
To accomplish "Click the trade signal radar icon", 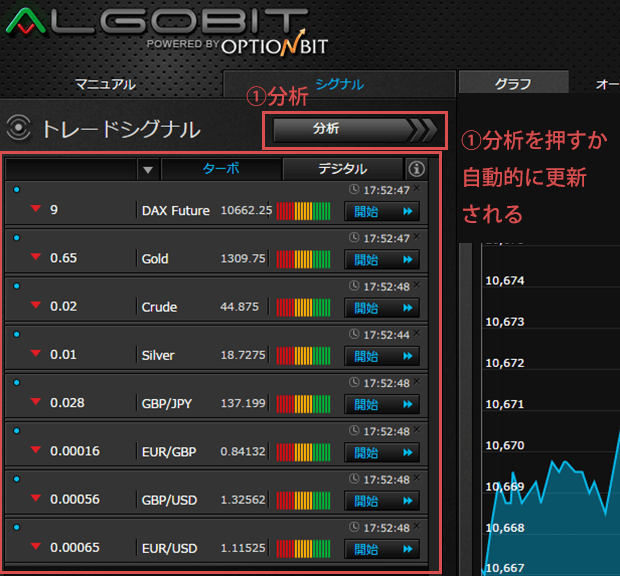I will (x=18, y=127).
